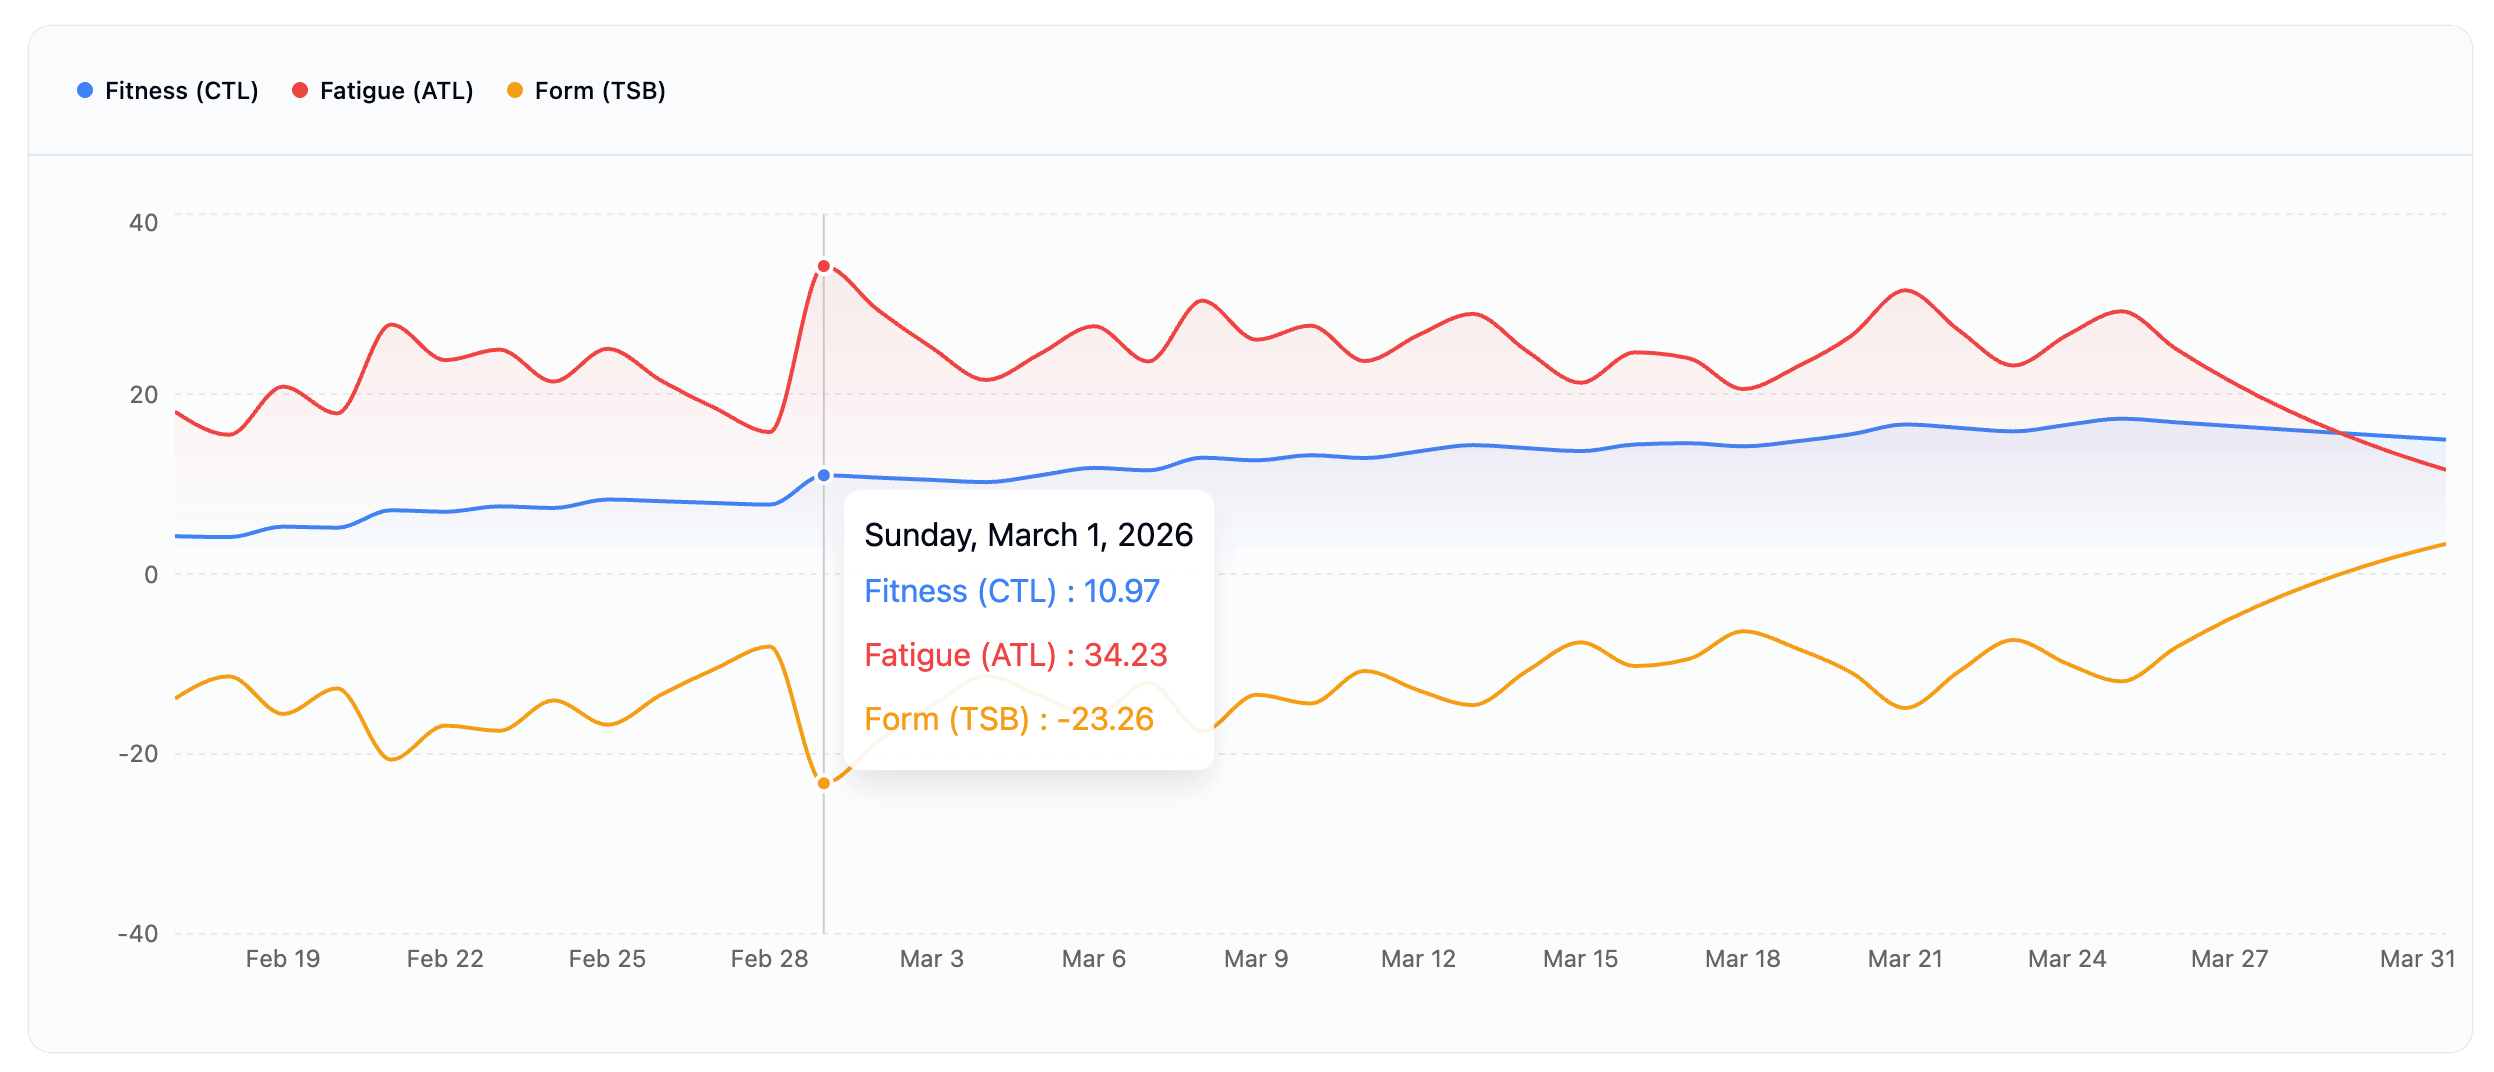Click the 40 y-axis label
Screen dimensions: 2494x1072
pos(144,223)
